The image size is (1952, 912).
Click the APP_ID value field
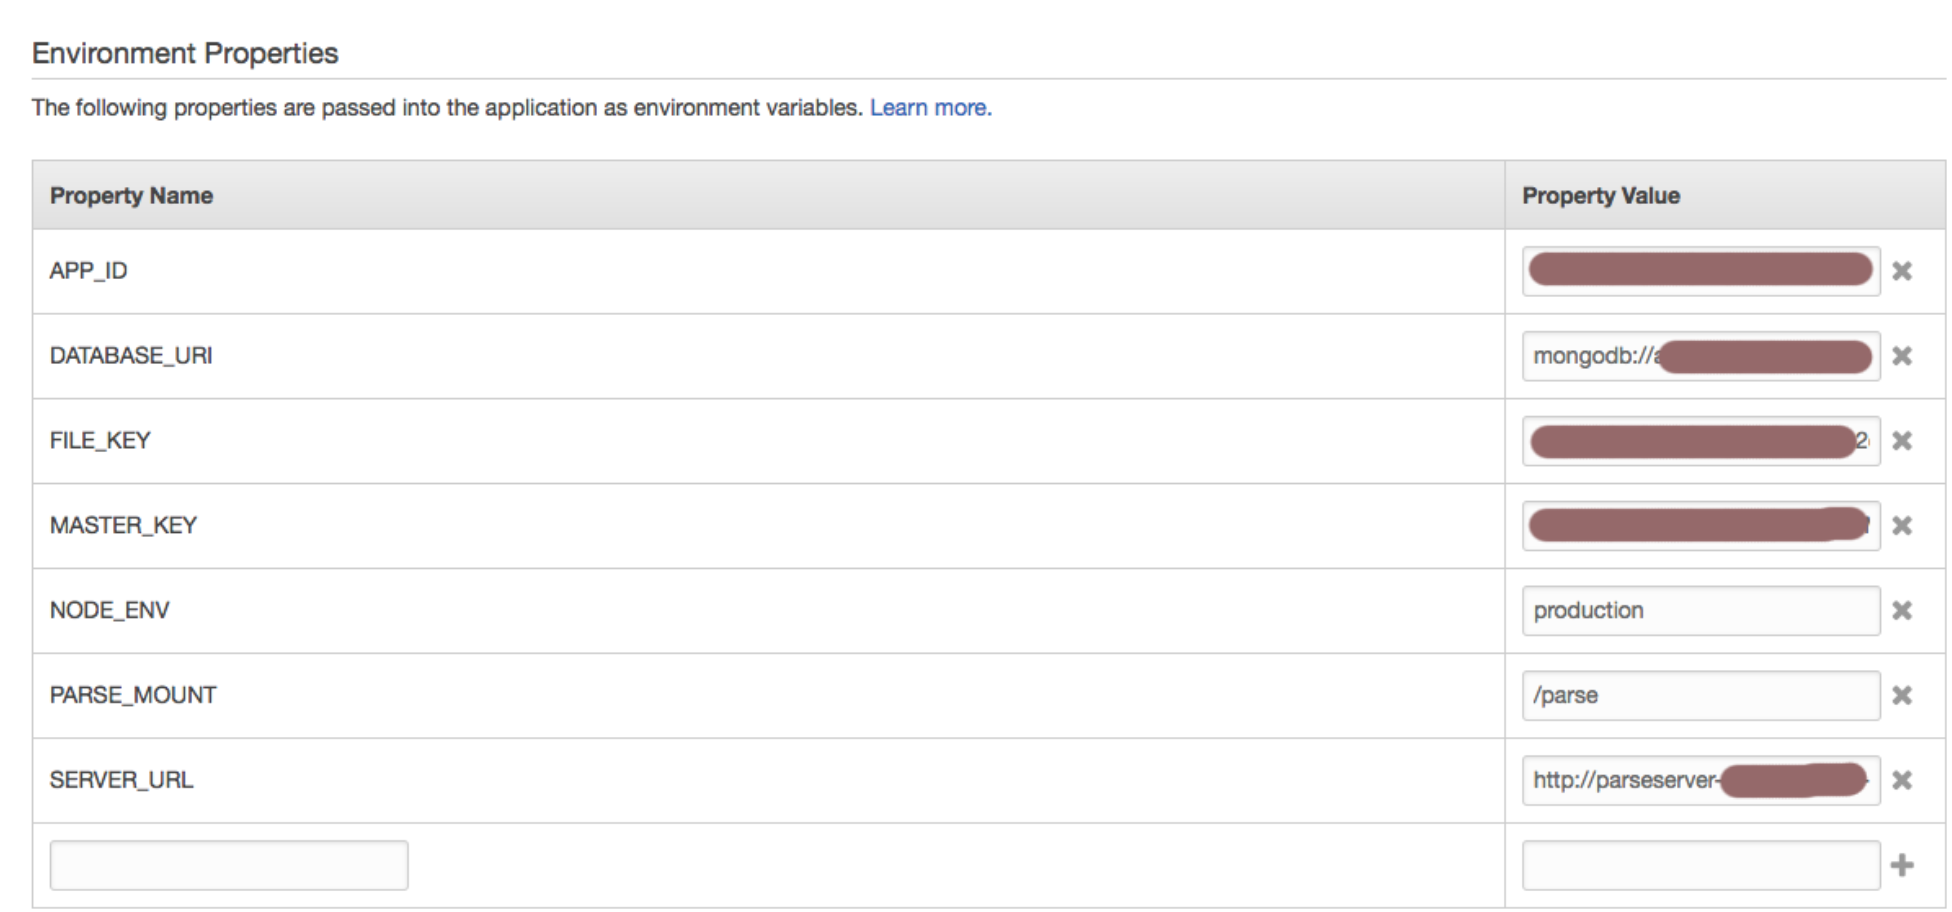pos(1700,271)
